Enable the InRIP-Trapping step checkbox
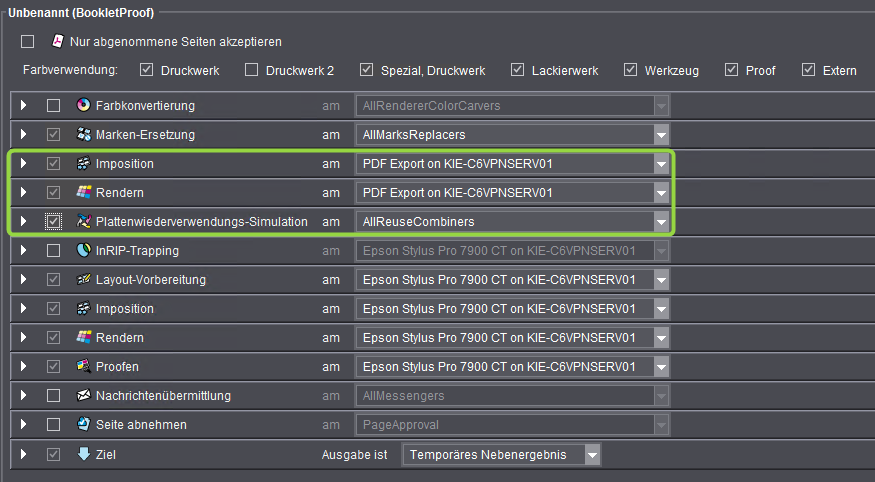Viewport: 875px width, 482px height. point(53,251)
